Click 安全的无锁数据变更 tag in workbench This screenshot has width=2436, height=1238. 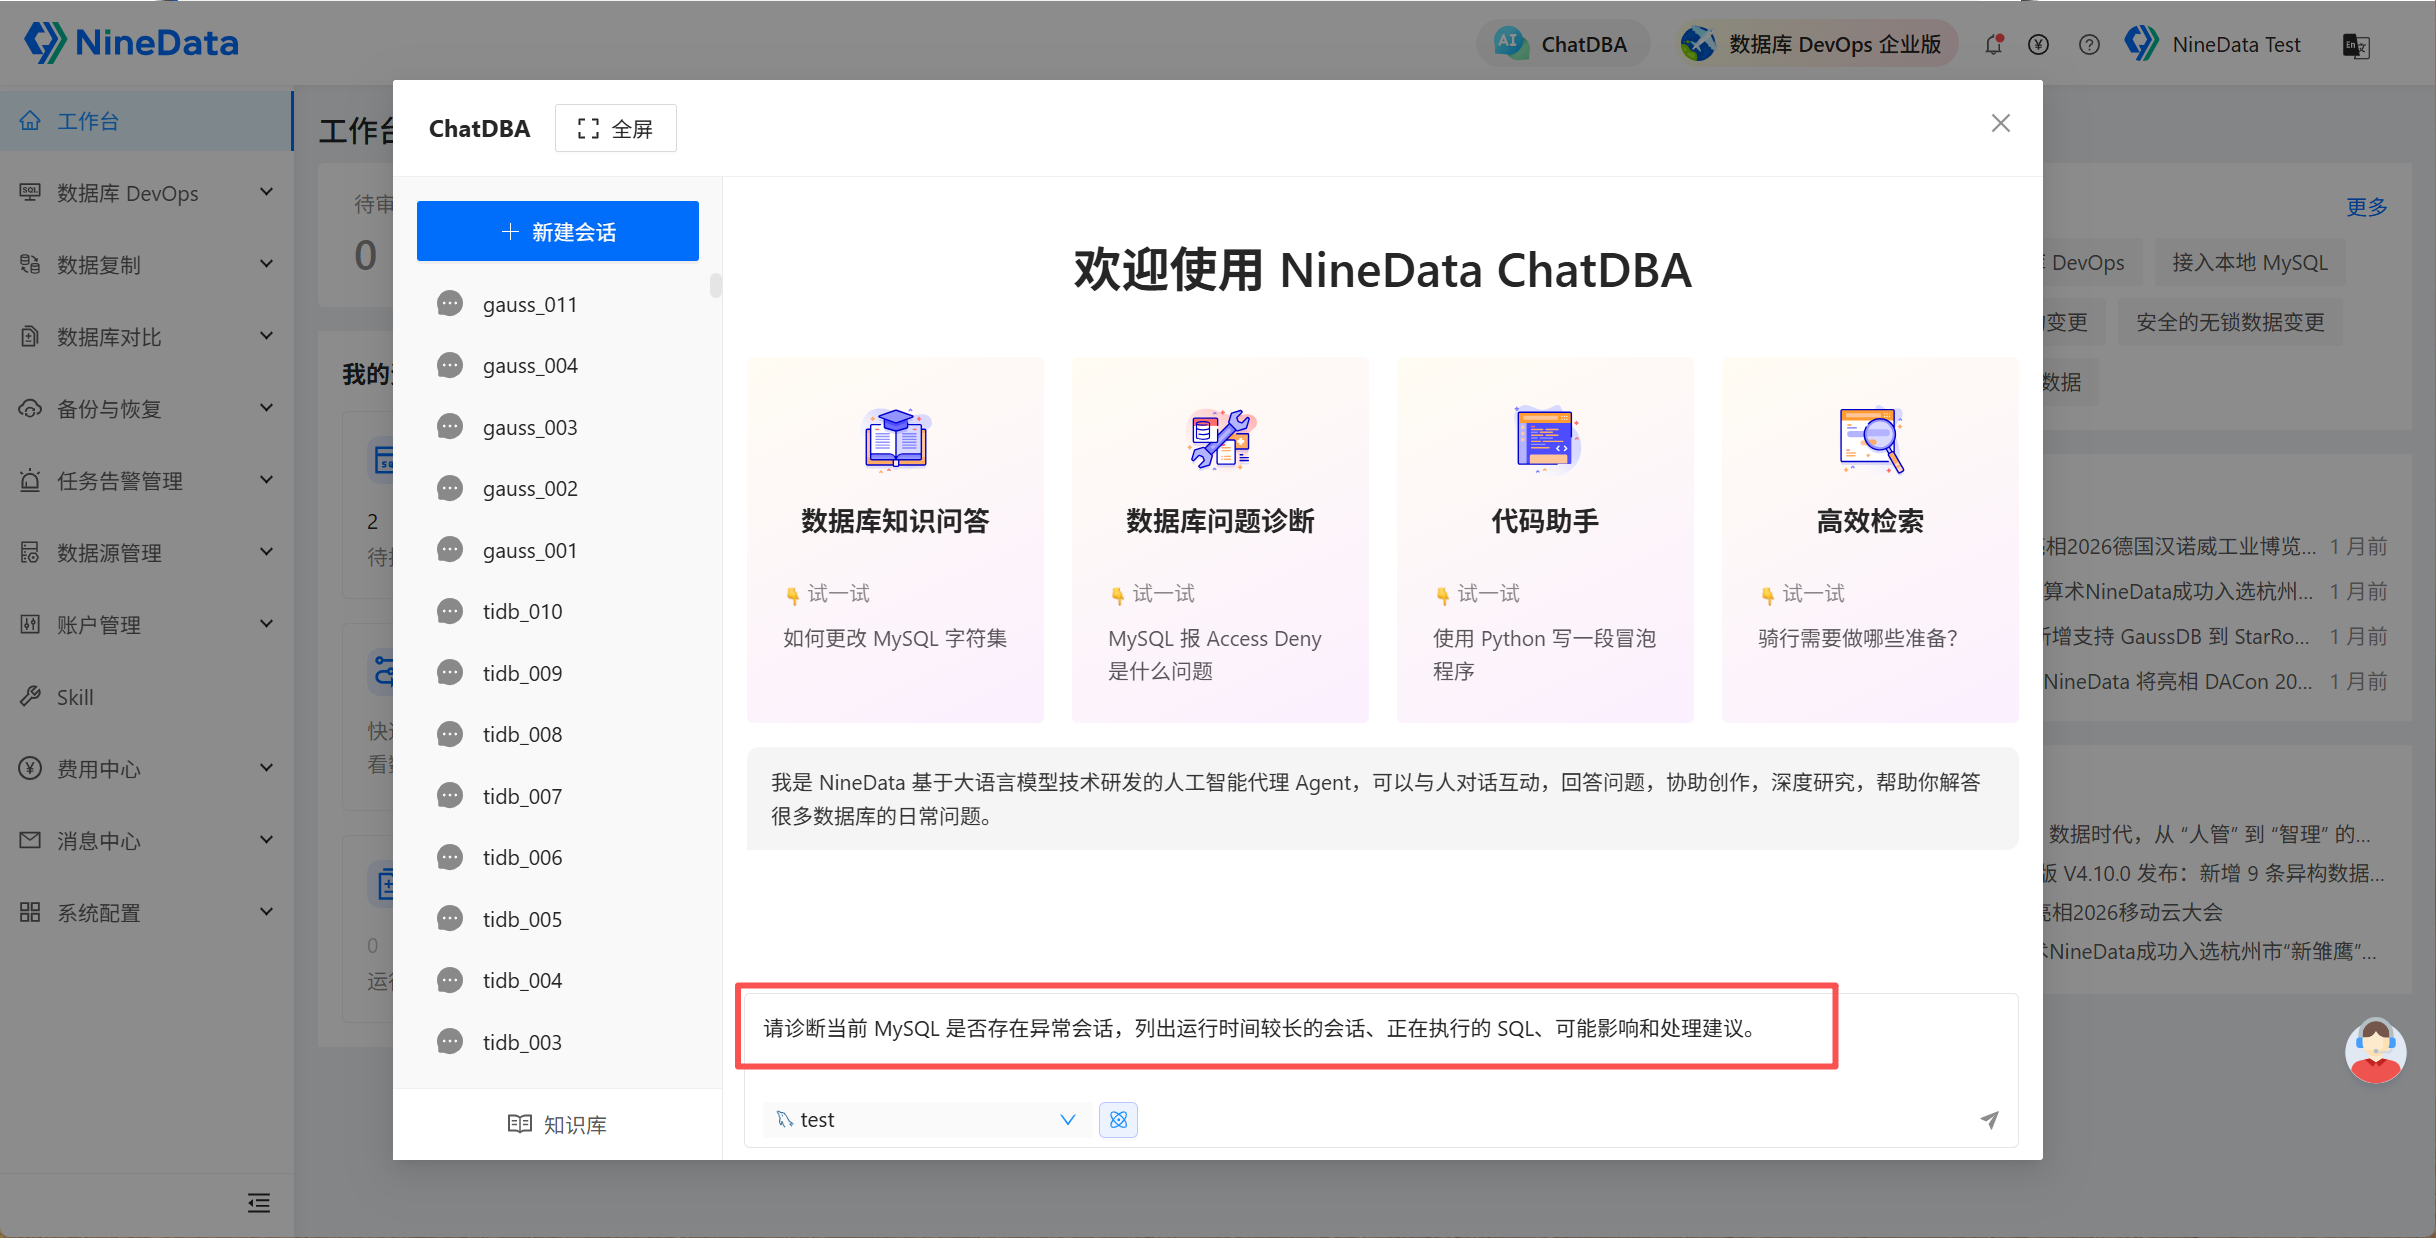[2230, 323]
